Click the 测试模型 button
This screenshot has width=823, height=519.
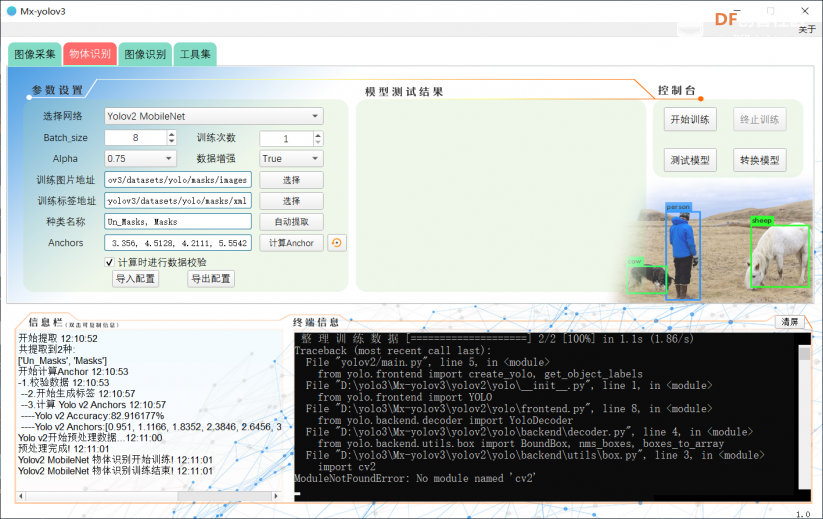(x=690, y=160)
